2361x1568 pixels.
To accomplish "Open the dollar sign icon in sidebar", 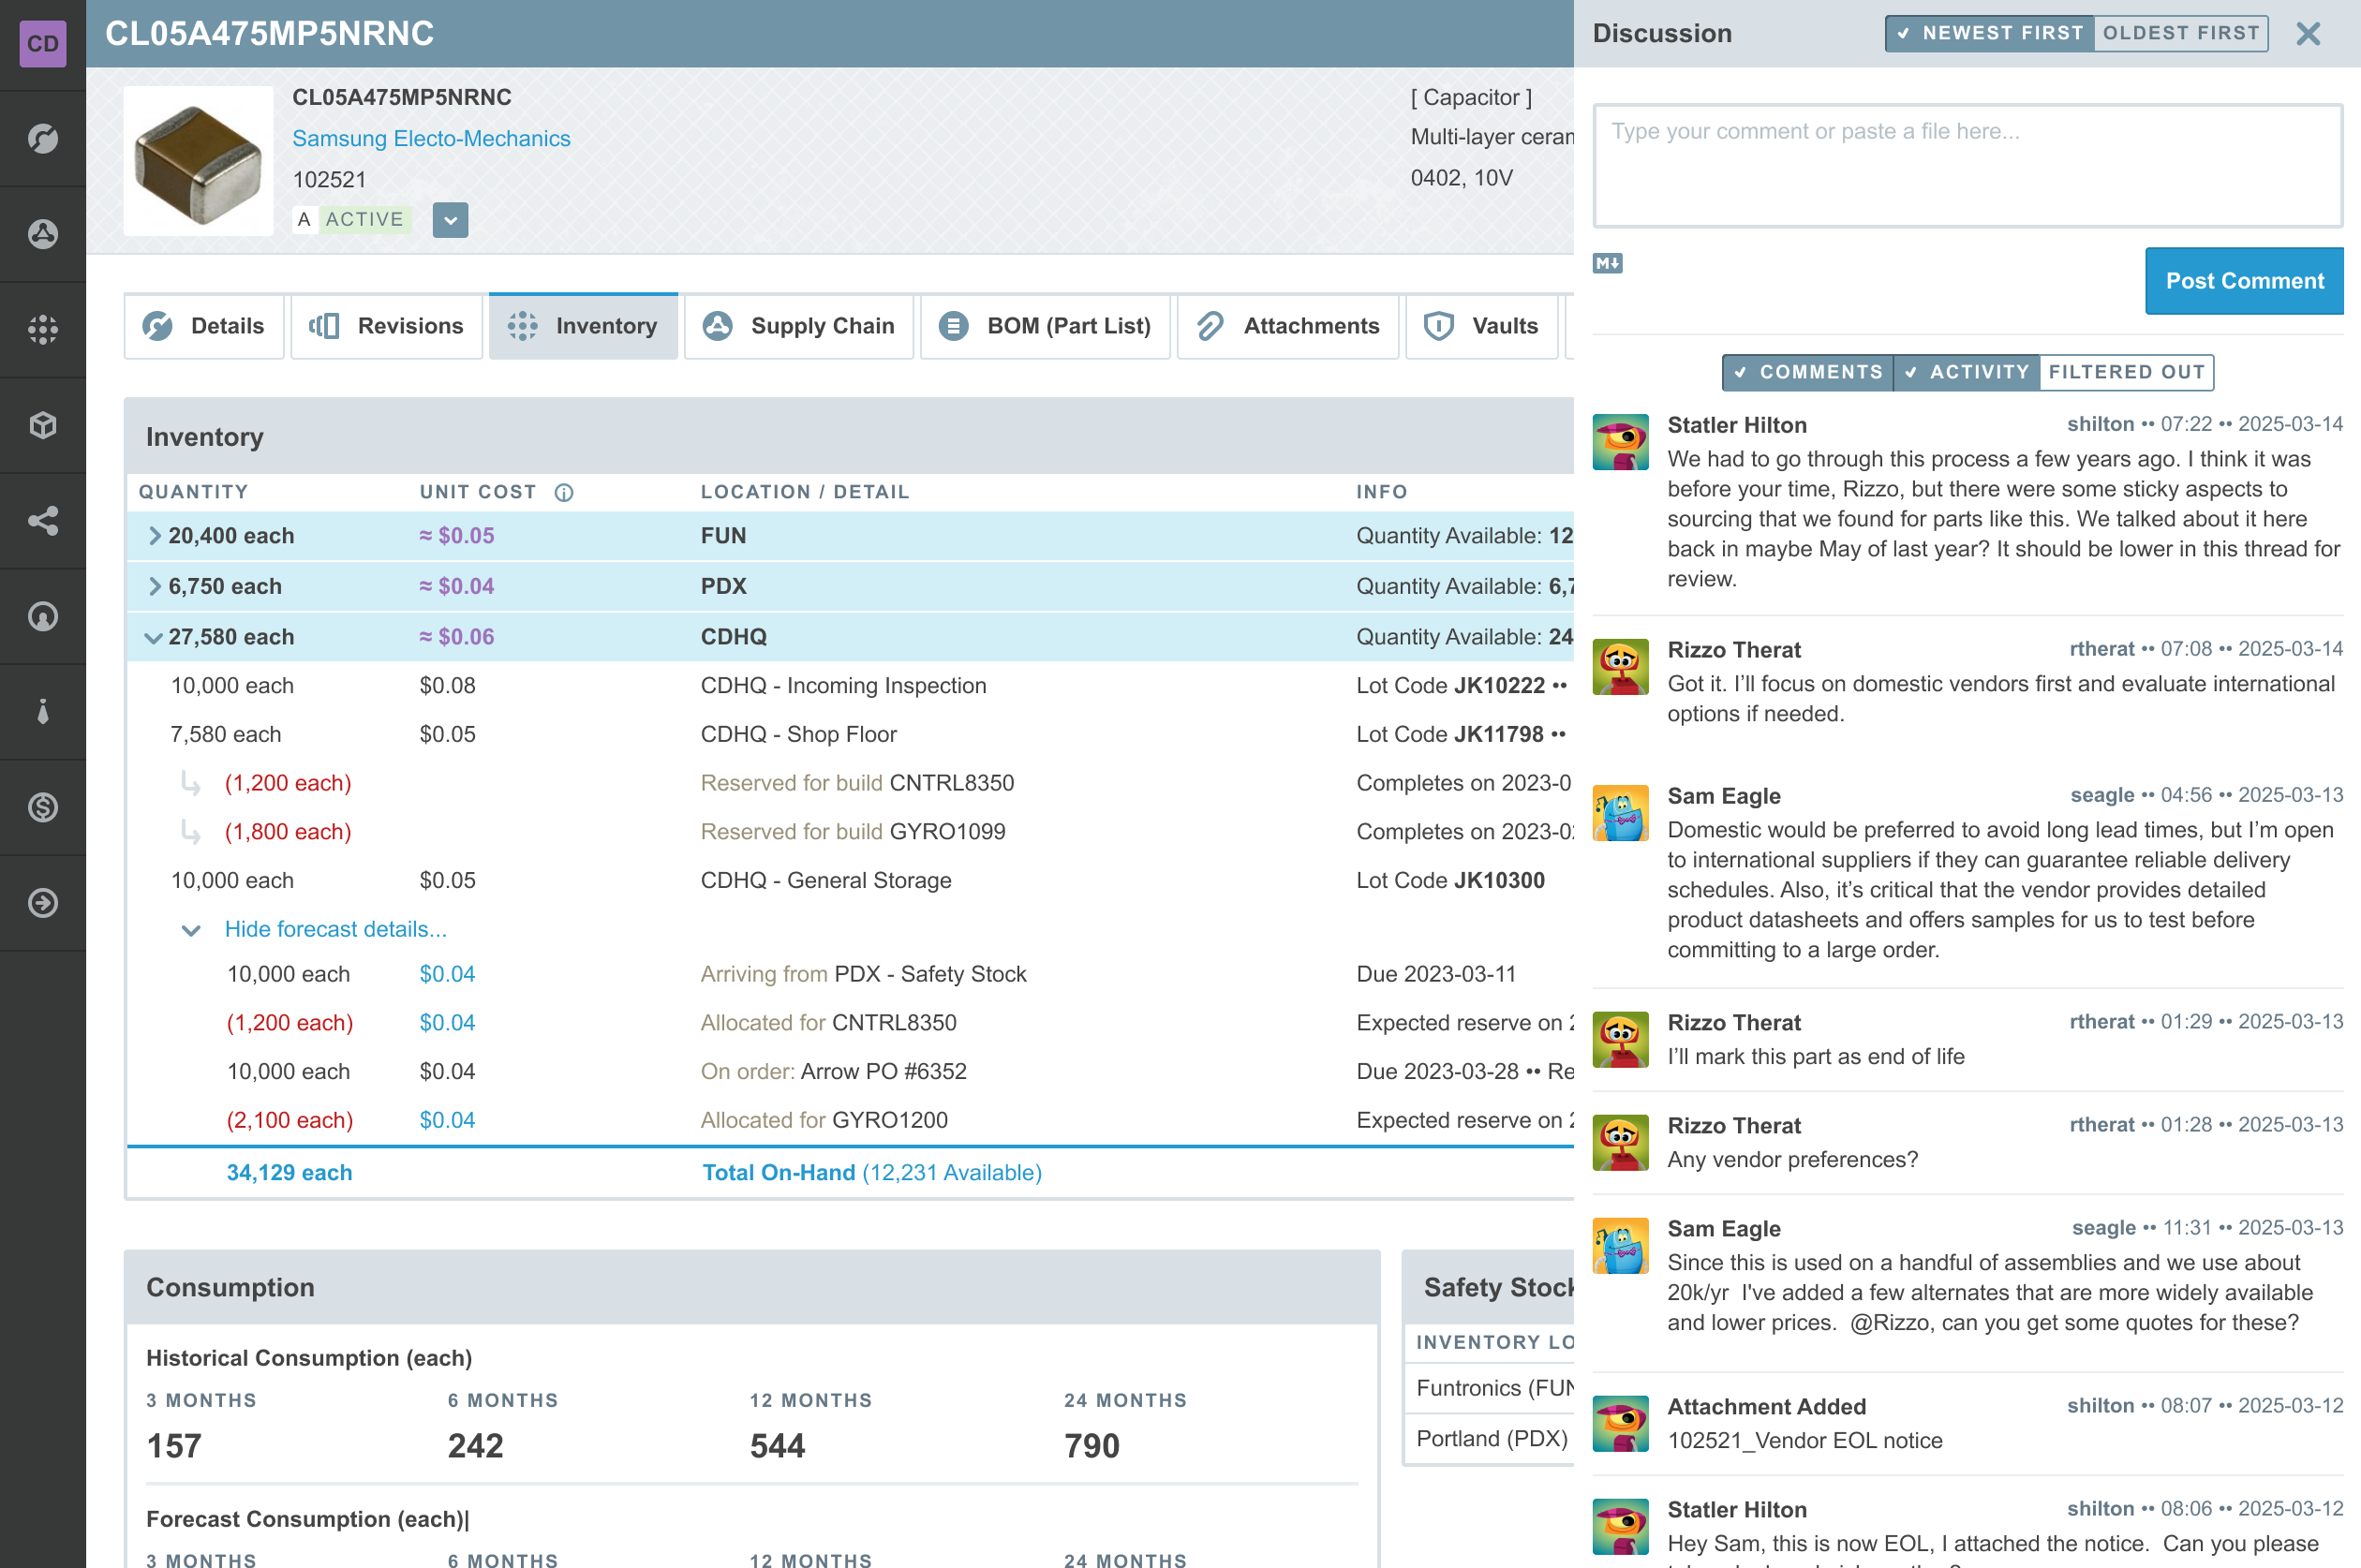I will (43, 807).
